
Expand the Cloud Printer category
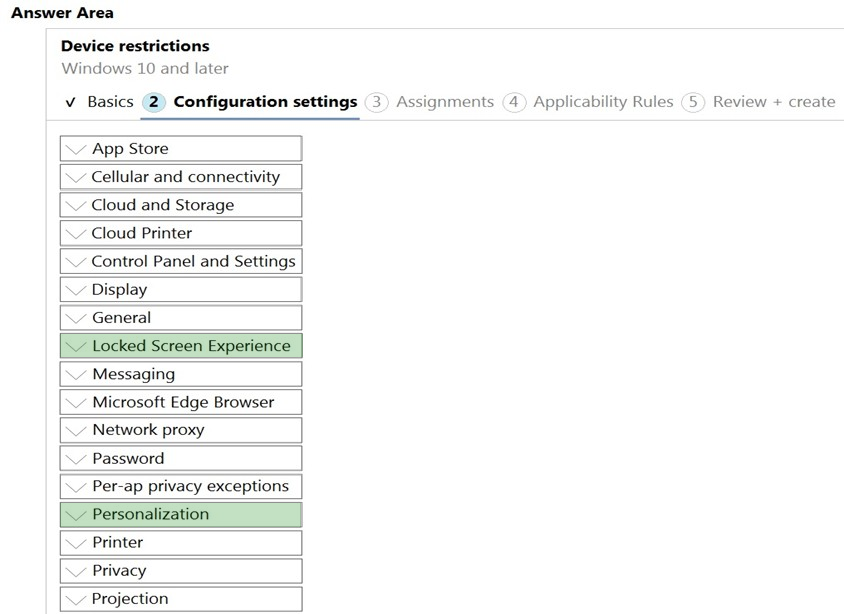point(181,233)
